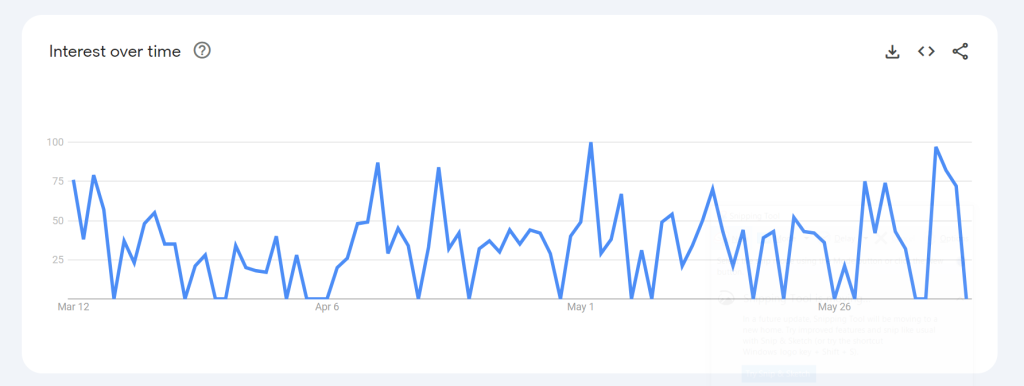Click the Interest over time heading

[115, 52]
